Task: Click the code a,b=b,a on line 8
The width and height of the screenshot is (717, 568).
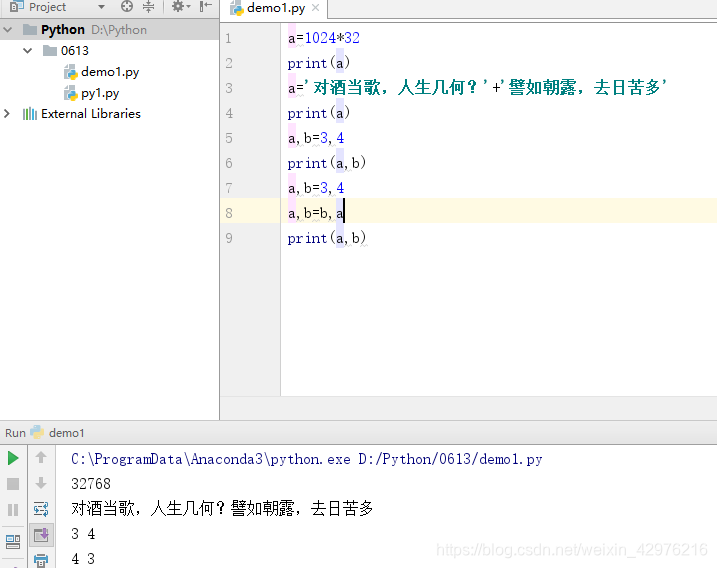Action: tap(316, 213)
